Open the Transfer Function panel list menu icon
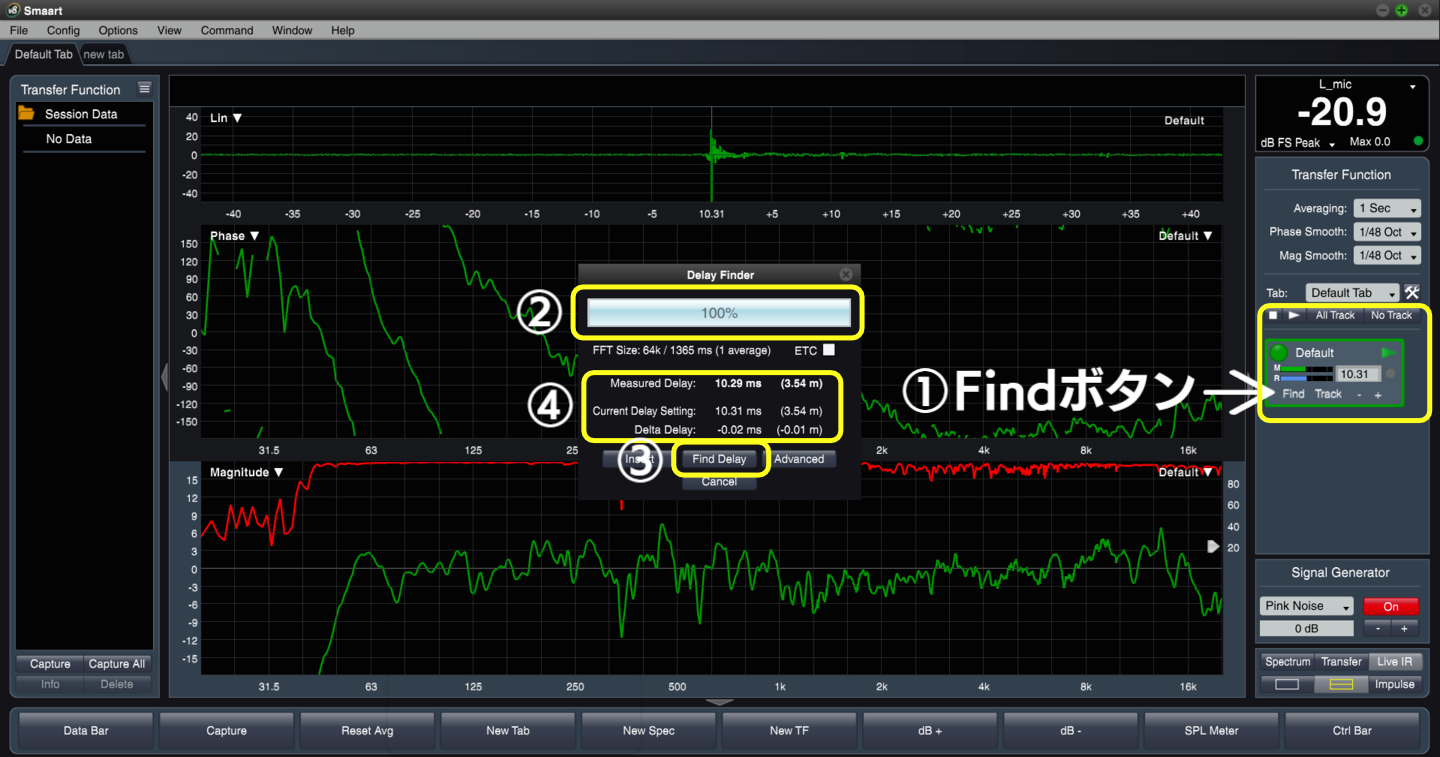This screenshot has height=757, width=1440. 144,89
